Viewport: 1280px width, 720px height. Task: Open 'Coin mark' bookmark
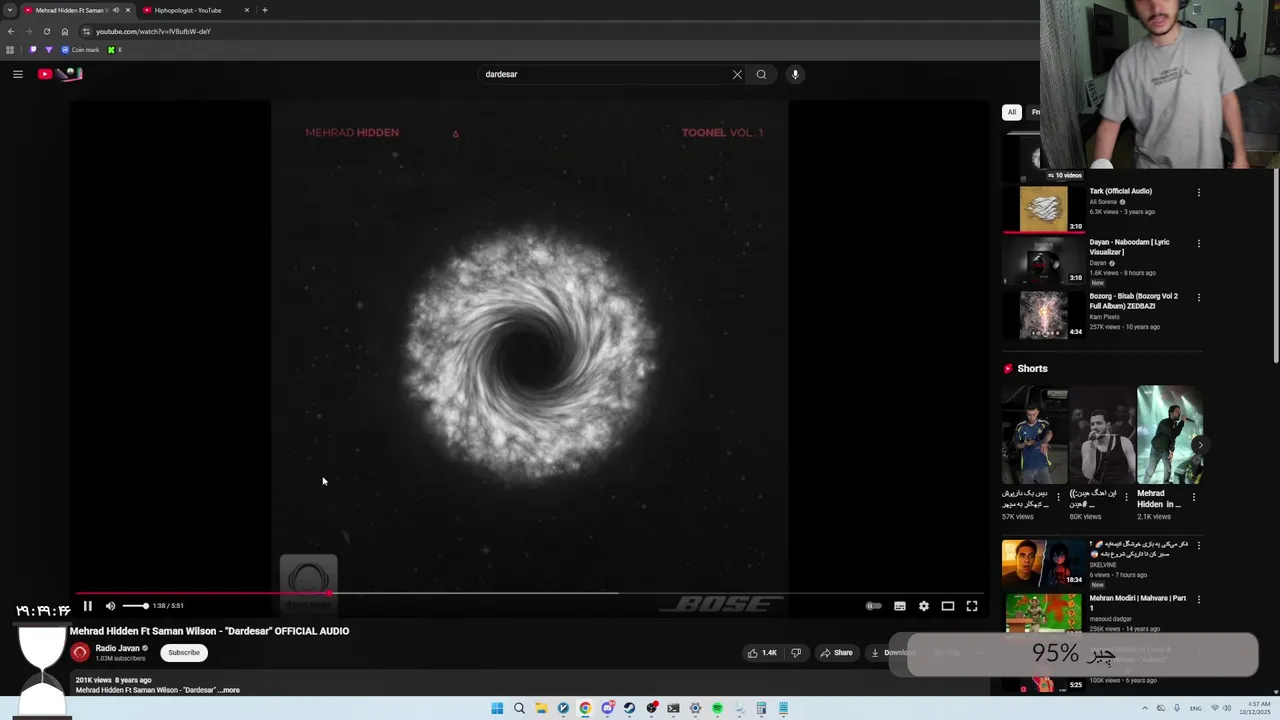point(80,50)
